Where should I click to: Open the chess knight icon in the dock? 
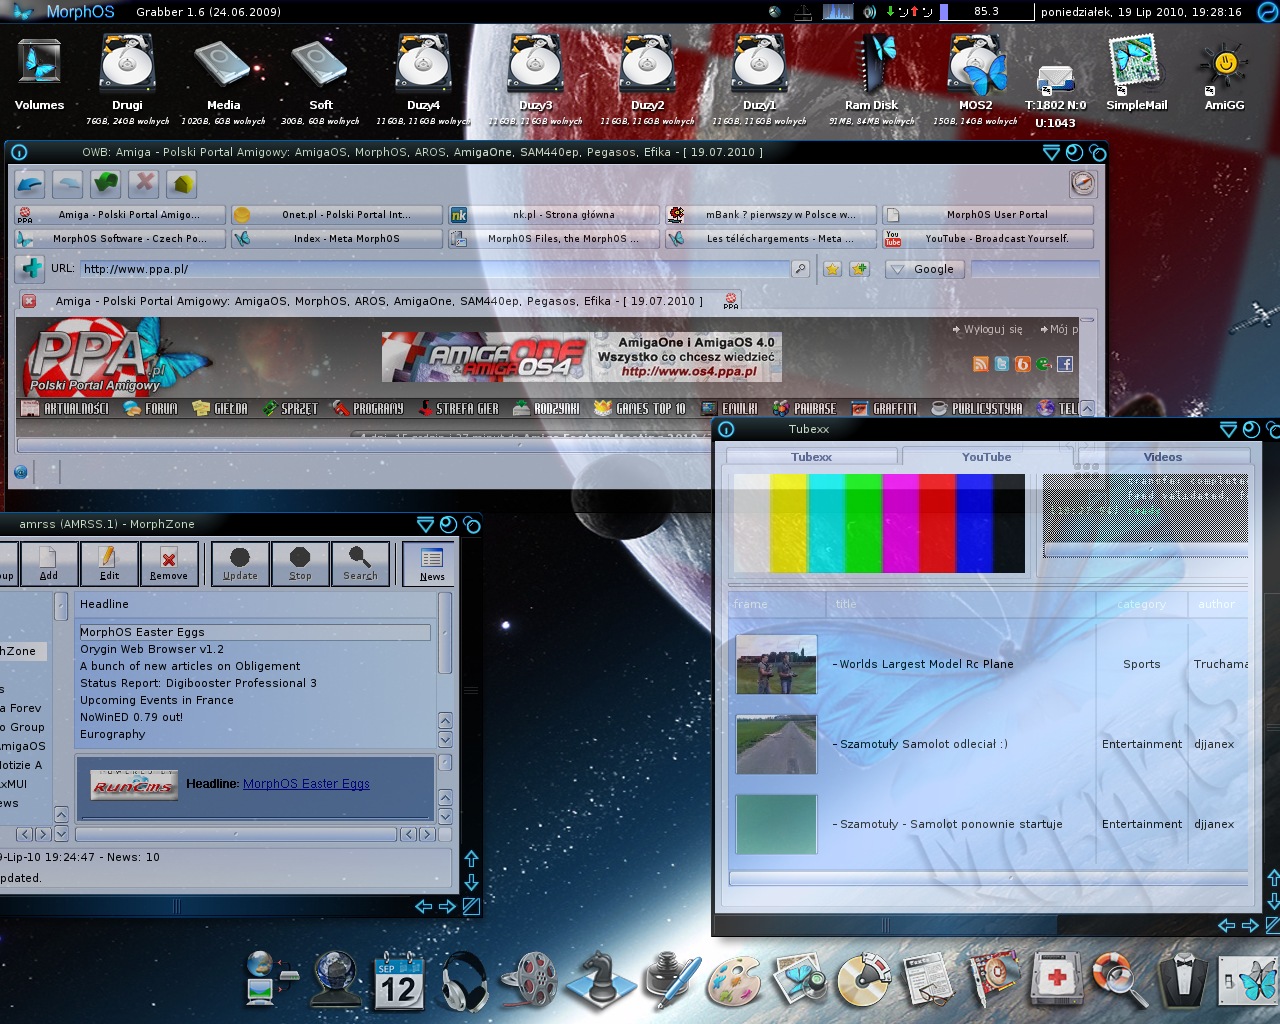[600, 980]
